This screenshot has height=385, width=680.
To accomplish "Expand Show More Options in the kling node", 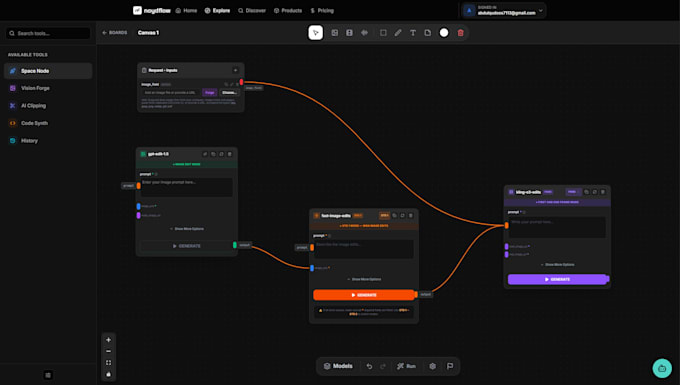I will (557, 264).
